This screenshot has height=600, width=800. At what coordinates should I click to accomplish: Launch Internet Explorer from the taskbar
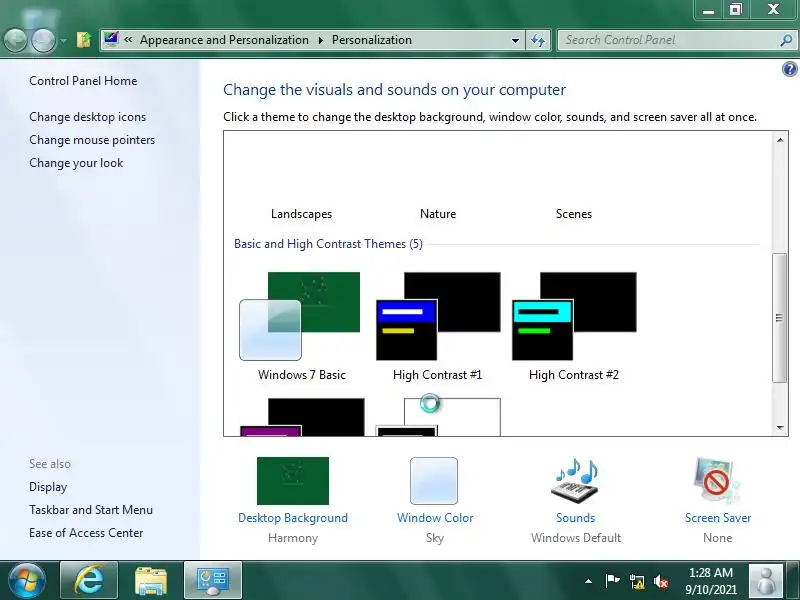[89, 580]
